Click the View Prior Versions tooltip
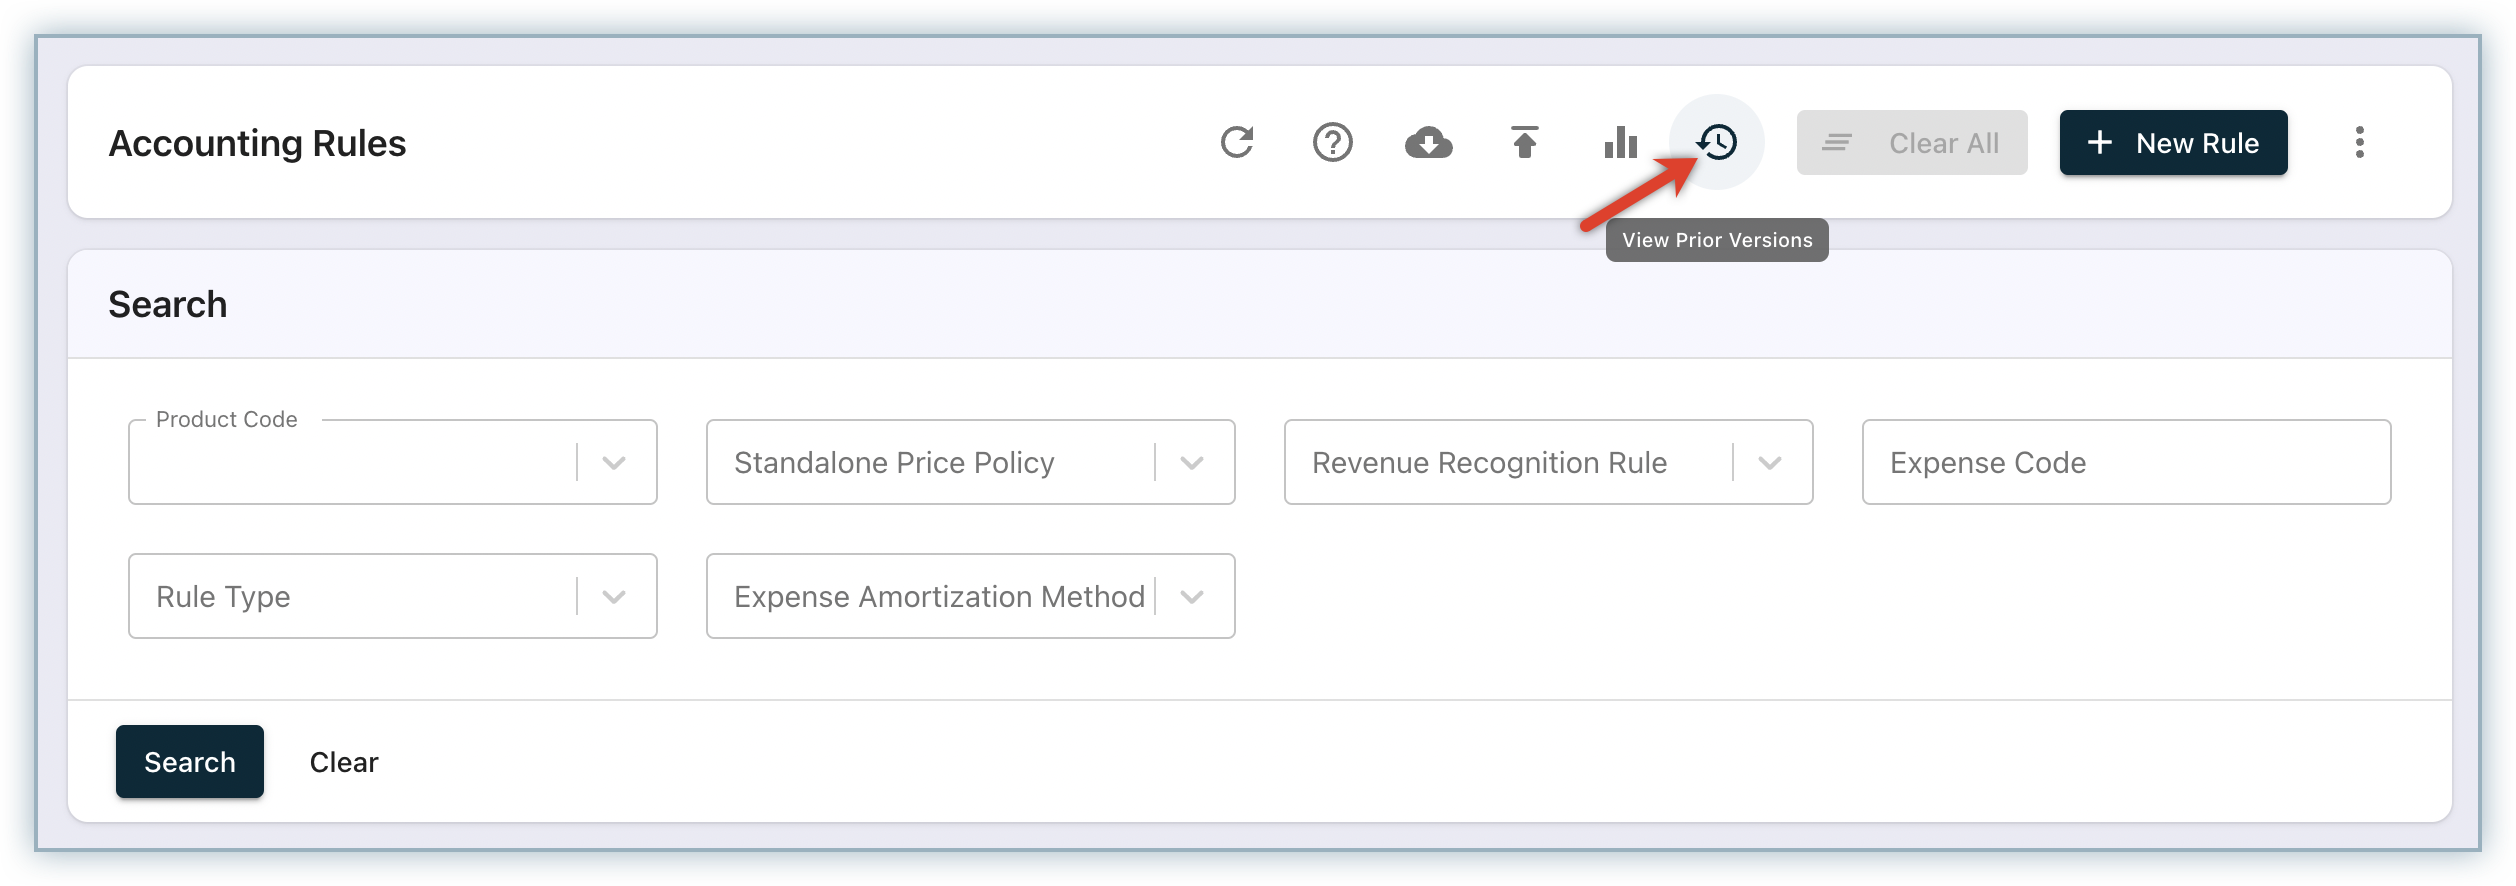Image resolution: width=2516 pixels, height=886 pixels. click(1717, 240)
